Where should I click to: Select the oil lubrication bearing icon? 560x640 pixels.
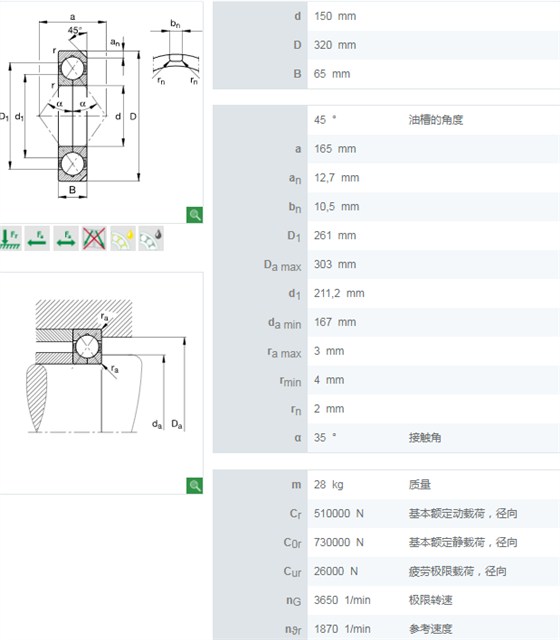(x=151, y=238)
